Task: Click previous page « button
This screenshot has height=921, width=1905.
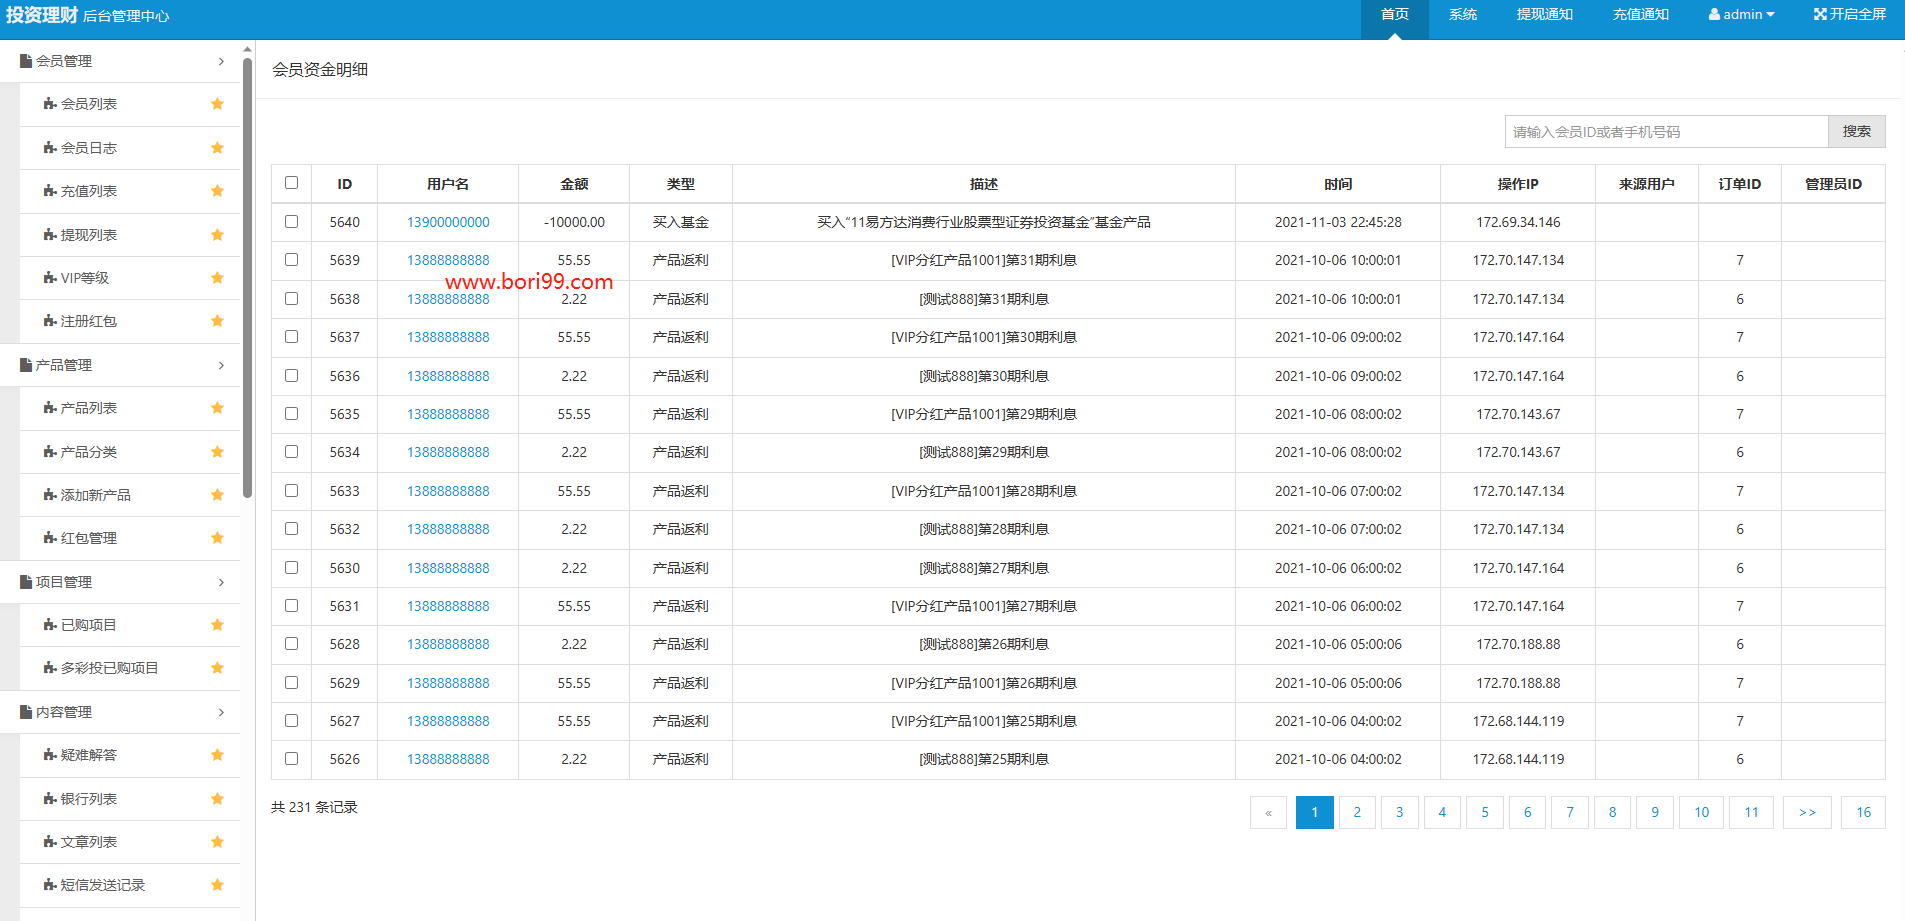Action: click(1268, 812)
